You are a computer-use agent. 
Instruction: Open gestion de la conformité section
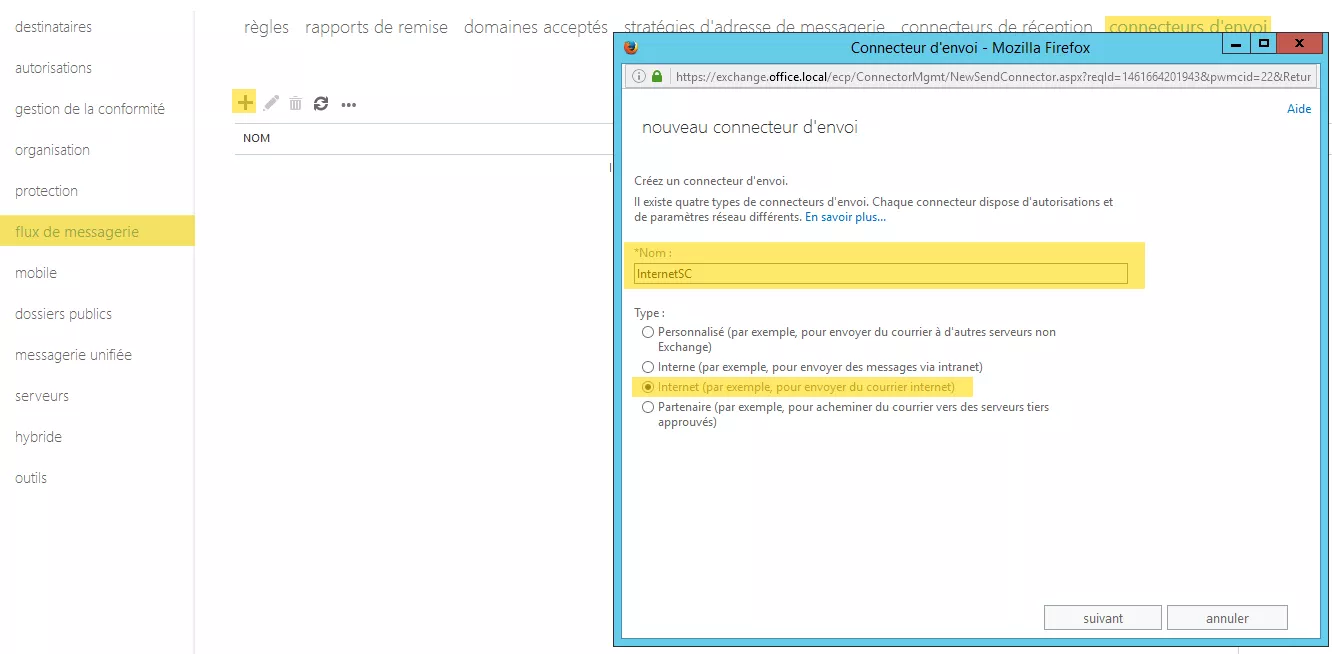click(90, 109)
